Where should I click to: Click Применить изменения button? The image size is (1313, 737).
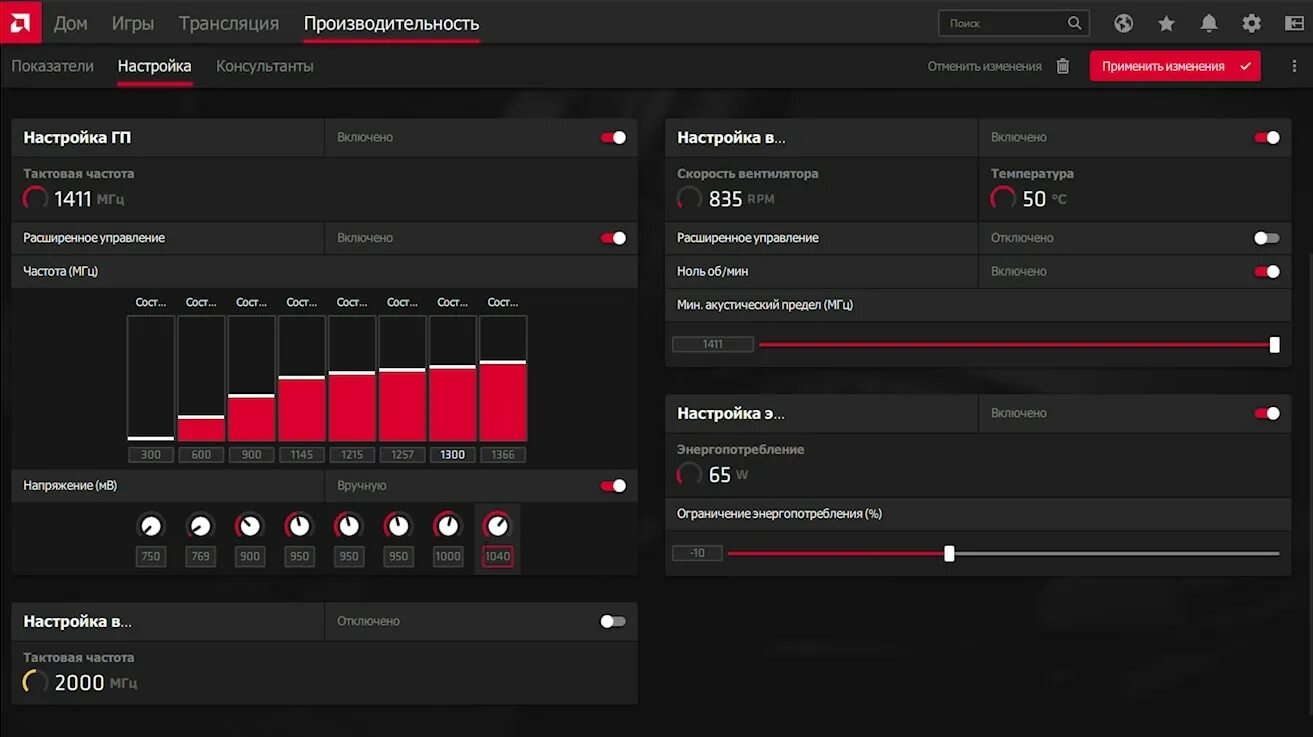[x=1175, y=66]
